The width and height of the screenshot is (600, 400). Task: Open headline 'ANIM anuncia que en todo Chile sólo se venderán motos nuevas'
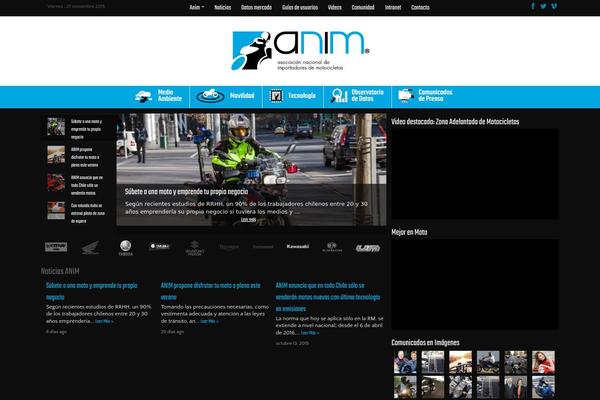(x=328, y=297)
